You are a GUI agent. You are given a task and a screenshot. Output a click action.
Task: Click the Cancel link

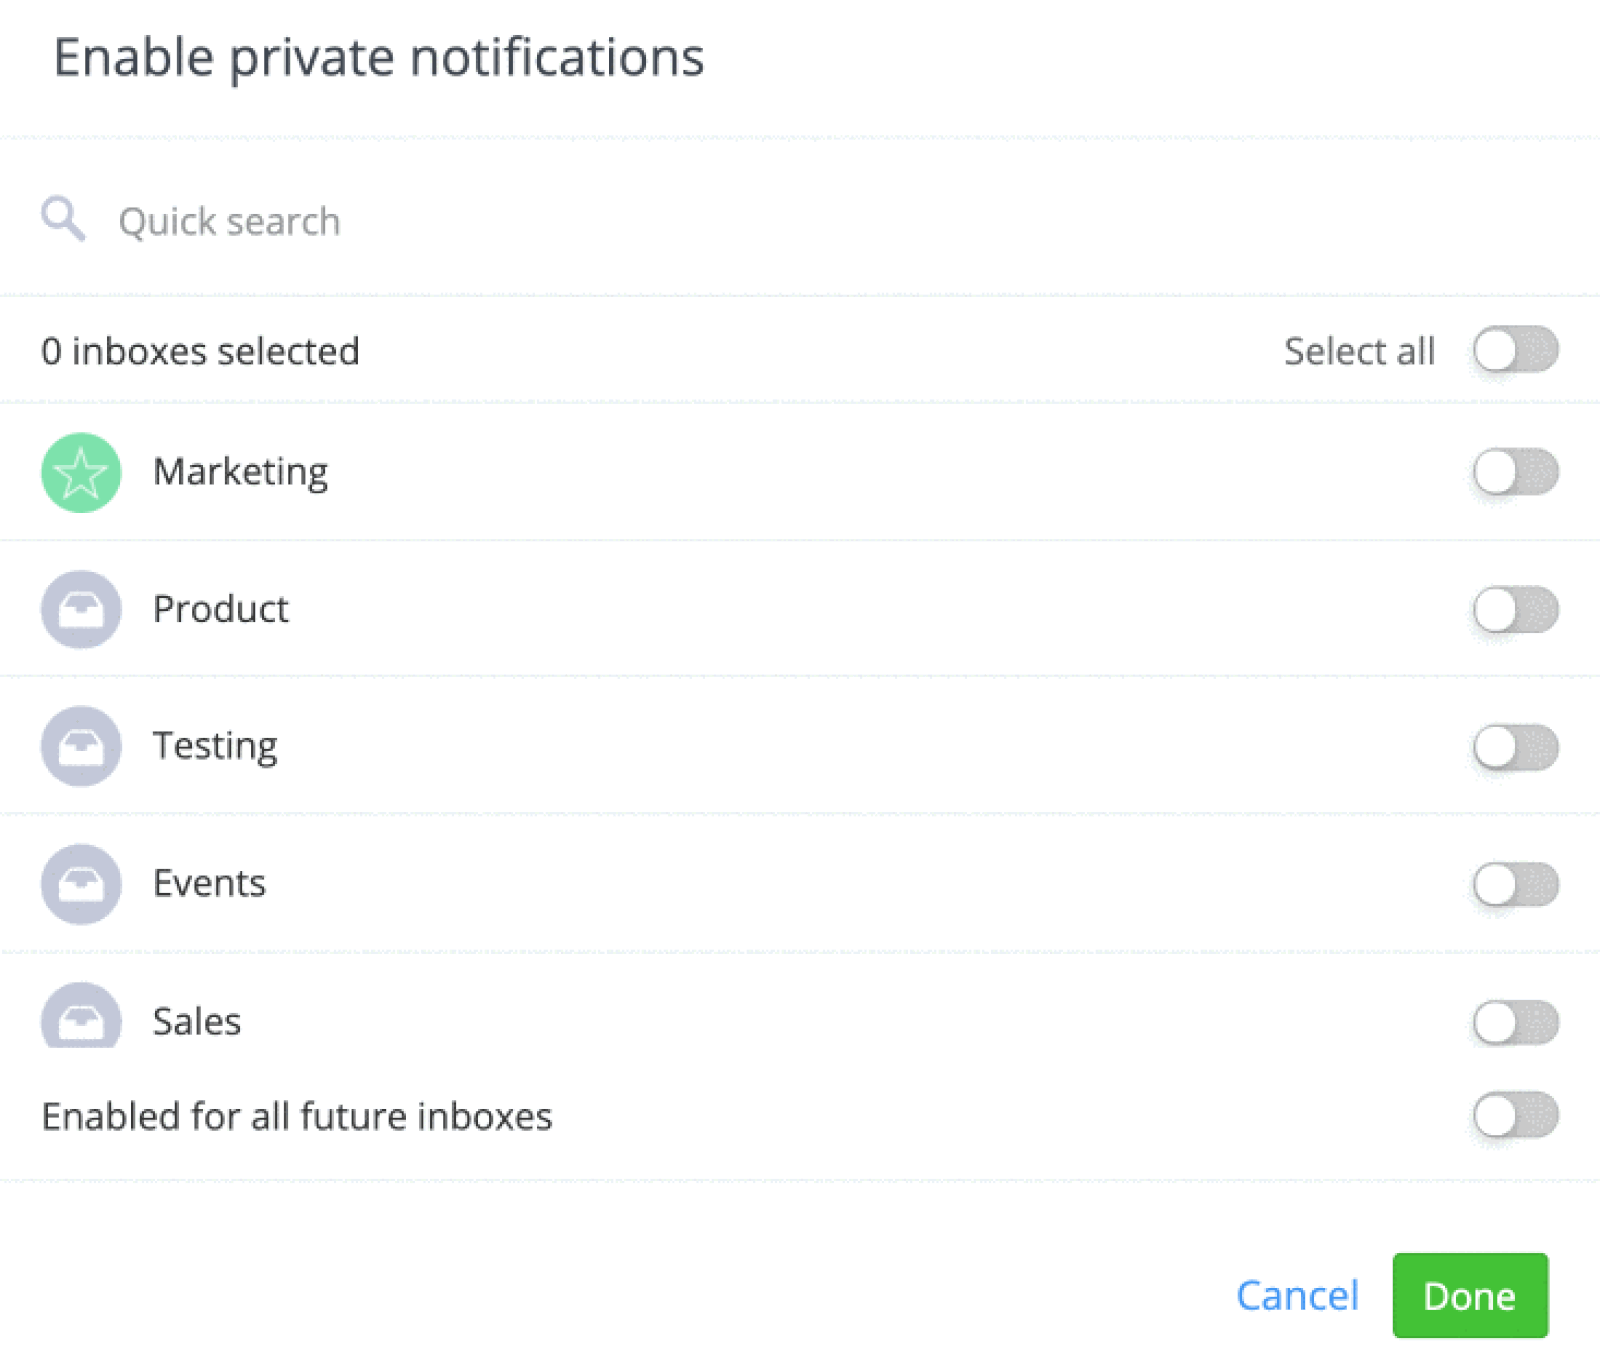pos(1297,1295)
